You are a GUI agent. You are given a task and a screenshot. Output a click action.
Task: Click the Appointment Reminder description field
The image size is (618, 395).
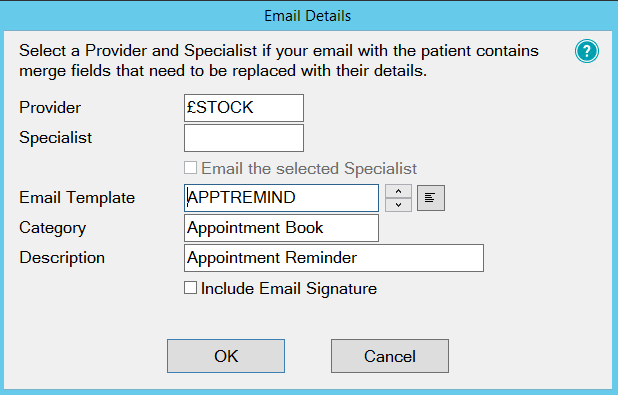pyautogui.click(x=334, y=258)
